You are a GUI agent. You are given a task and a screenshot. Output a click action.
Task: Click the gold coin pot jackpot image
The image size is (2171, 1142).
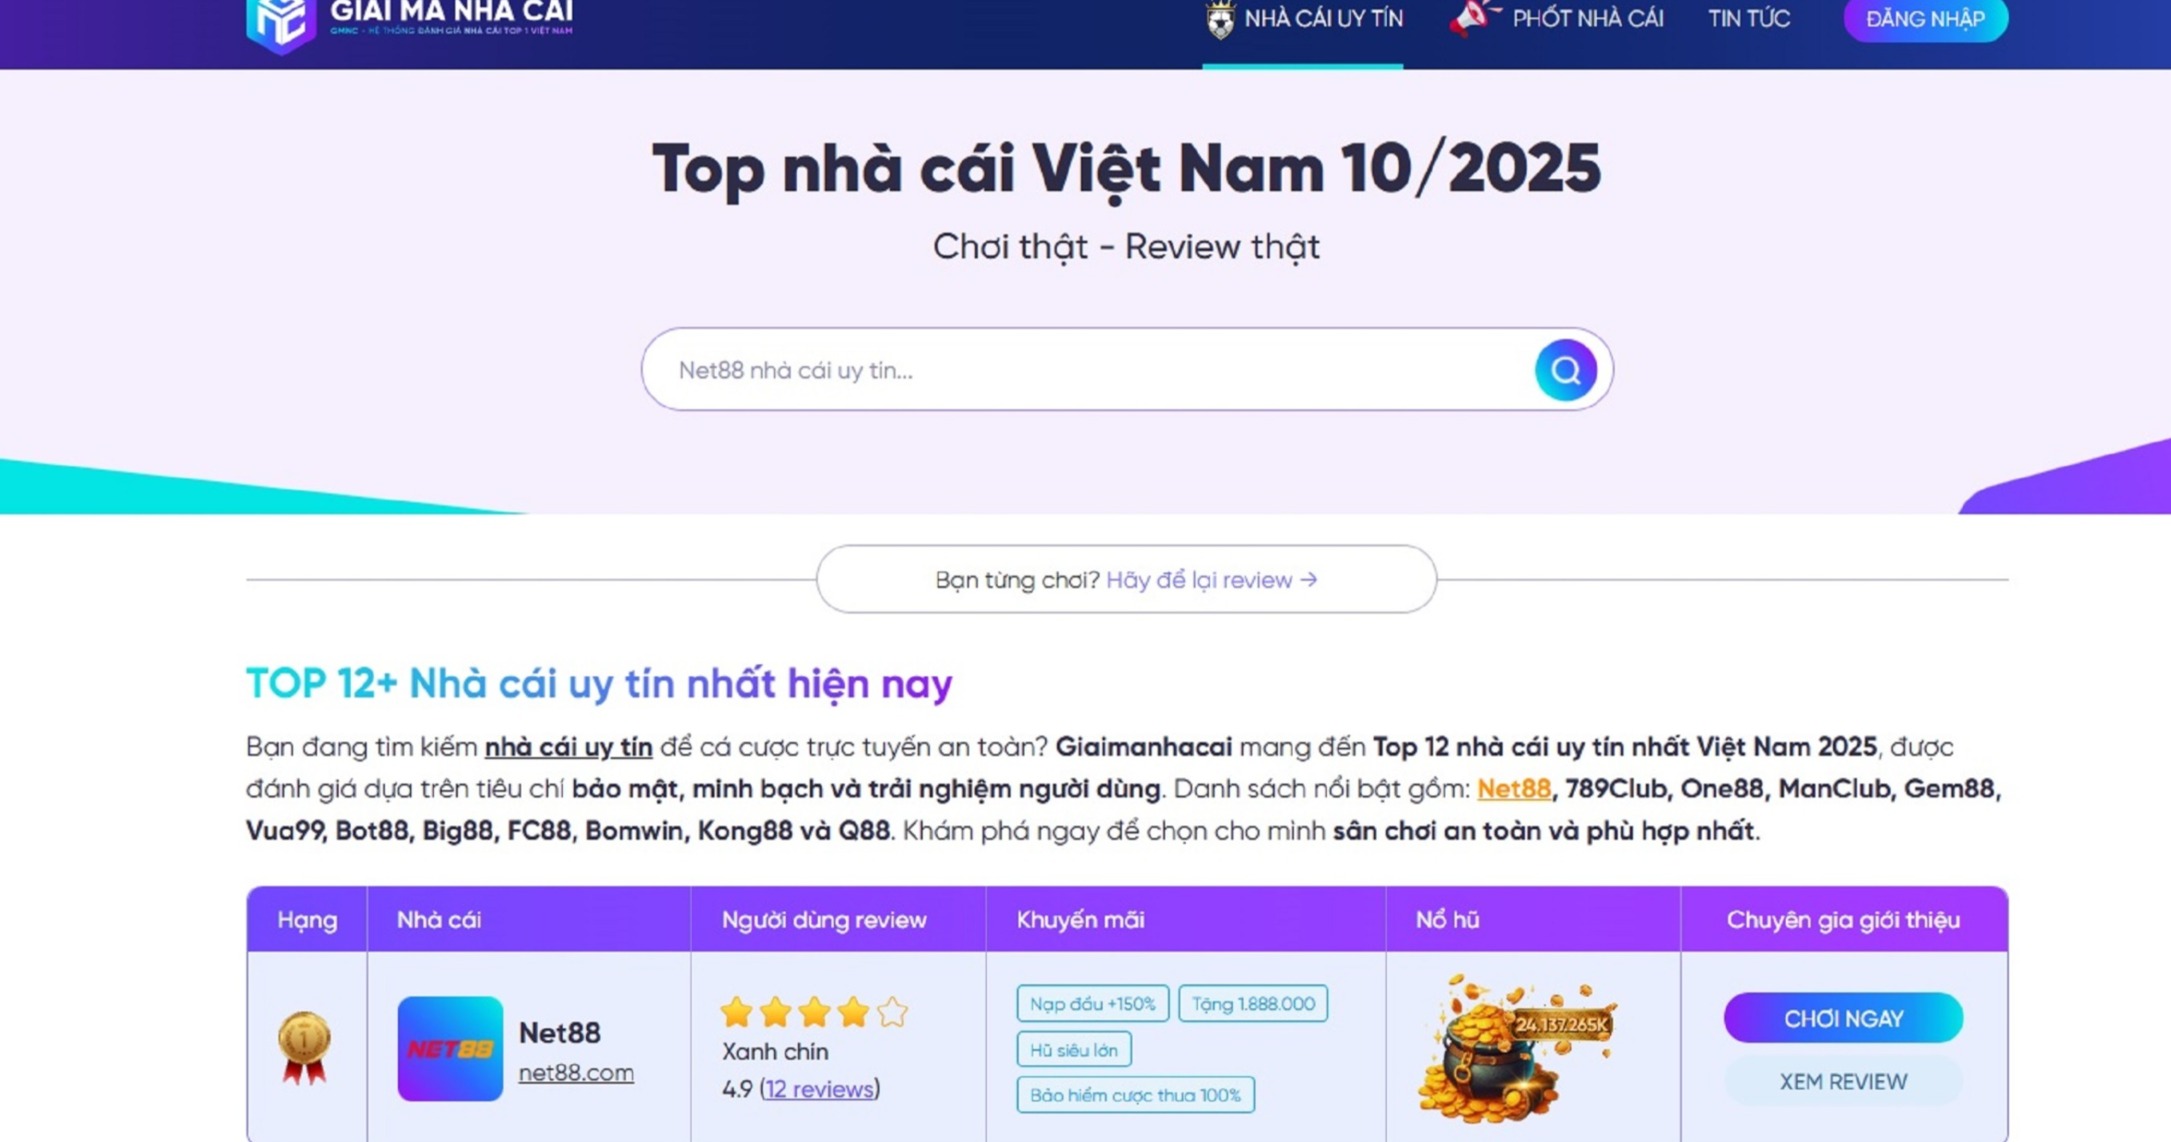coord(1515,1048)
